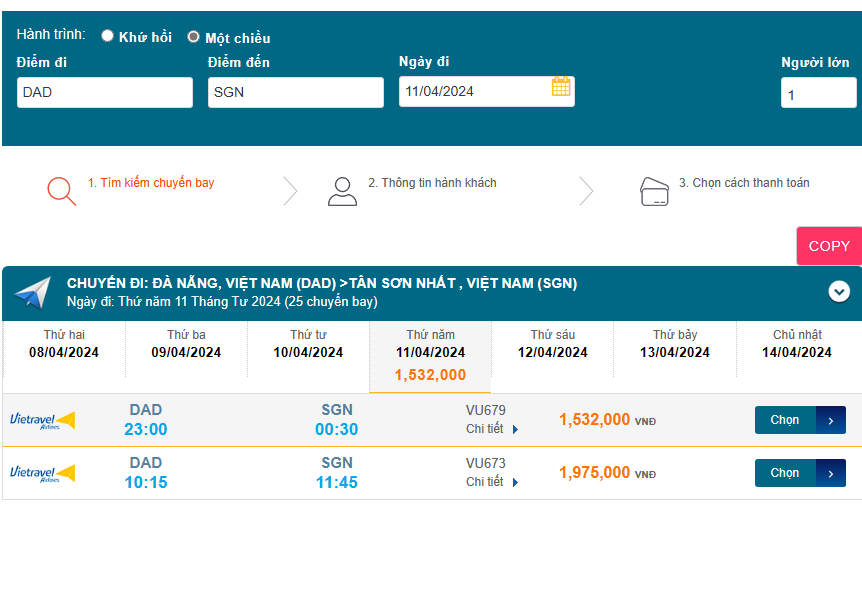Switch to Thứ sáu 12/04/2024 date tab

[x=553, y=344]
